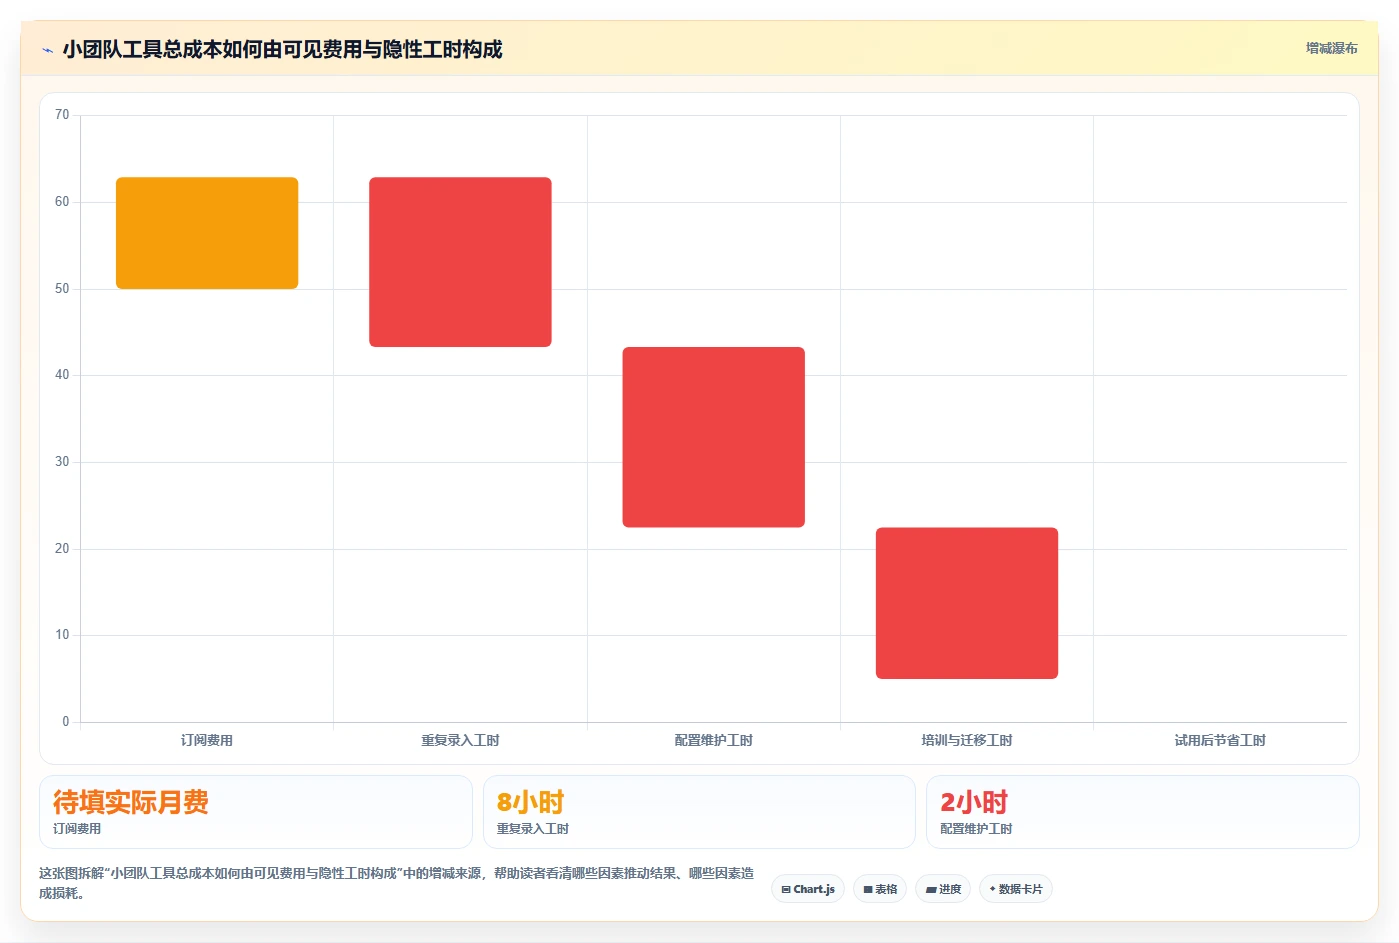Viewport: 1399px width, 943px height.
Task: Click the 配置维护工时 x-axis label
Action: pyautogui.click(x=713, y=740)
